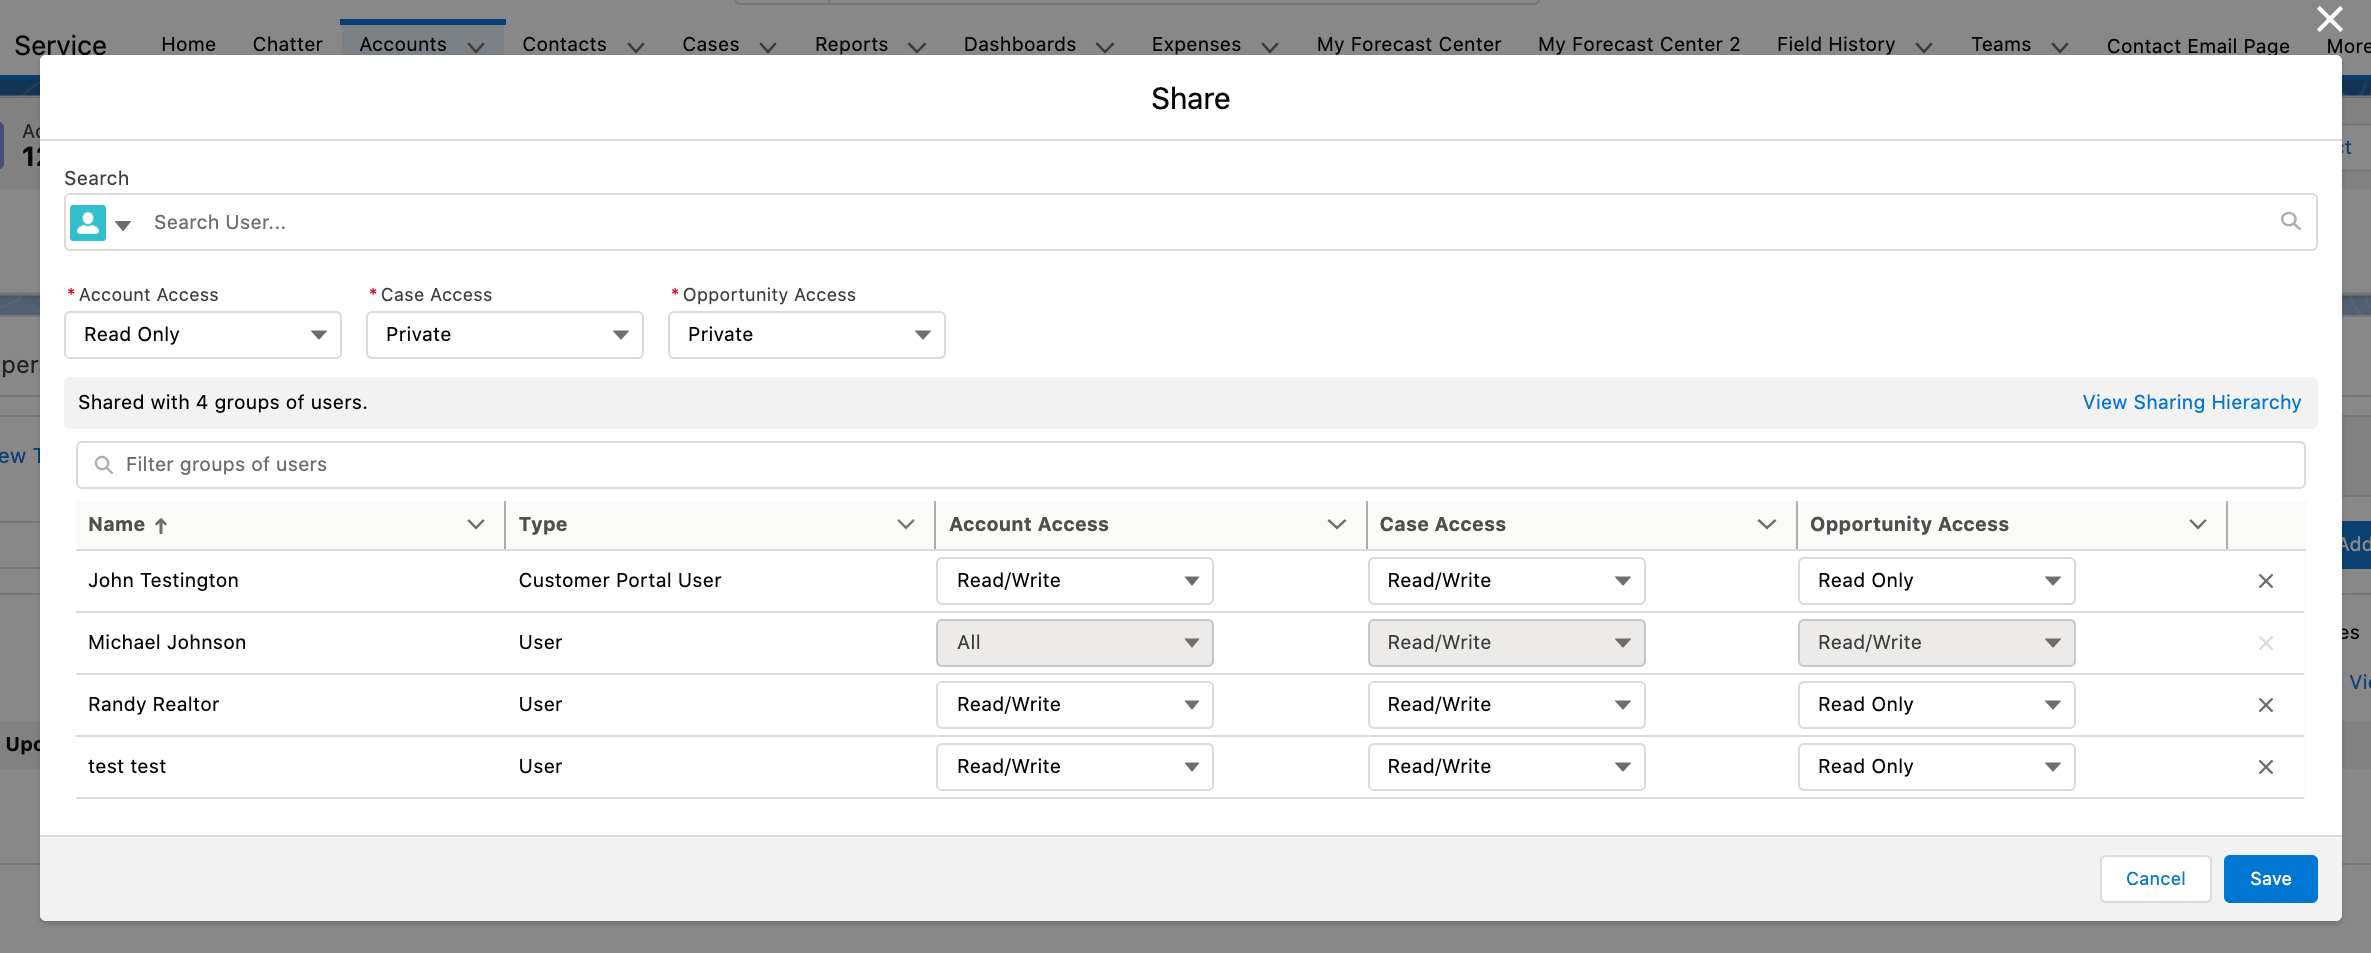Screen dimensions: 2371x953
Task: Click the user avatar icon in the search bar
Action: pos(88,222)
